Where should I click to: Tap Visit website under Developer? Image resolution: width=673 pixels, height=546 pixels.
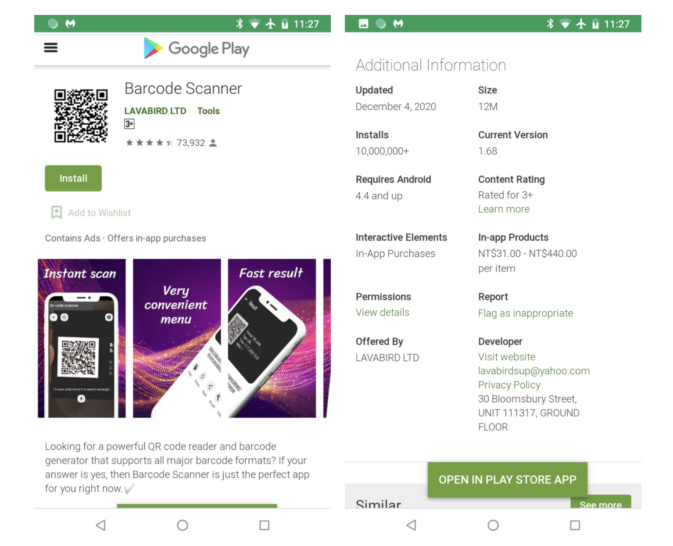coord(507,357)
